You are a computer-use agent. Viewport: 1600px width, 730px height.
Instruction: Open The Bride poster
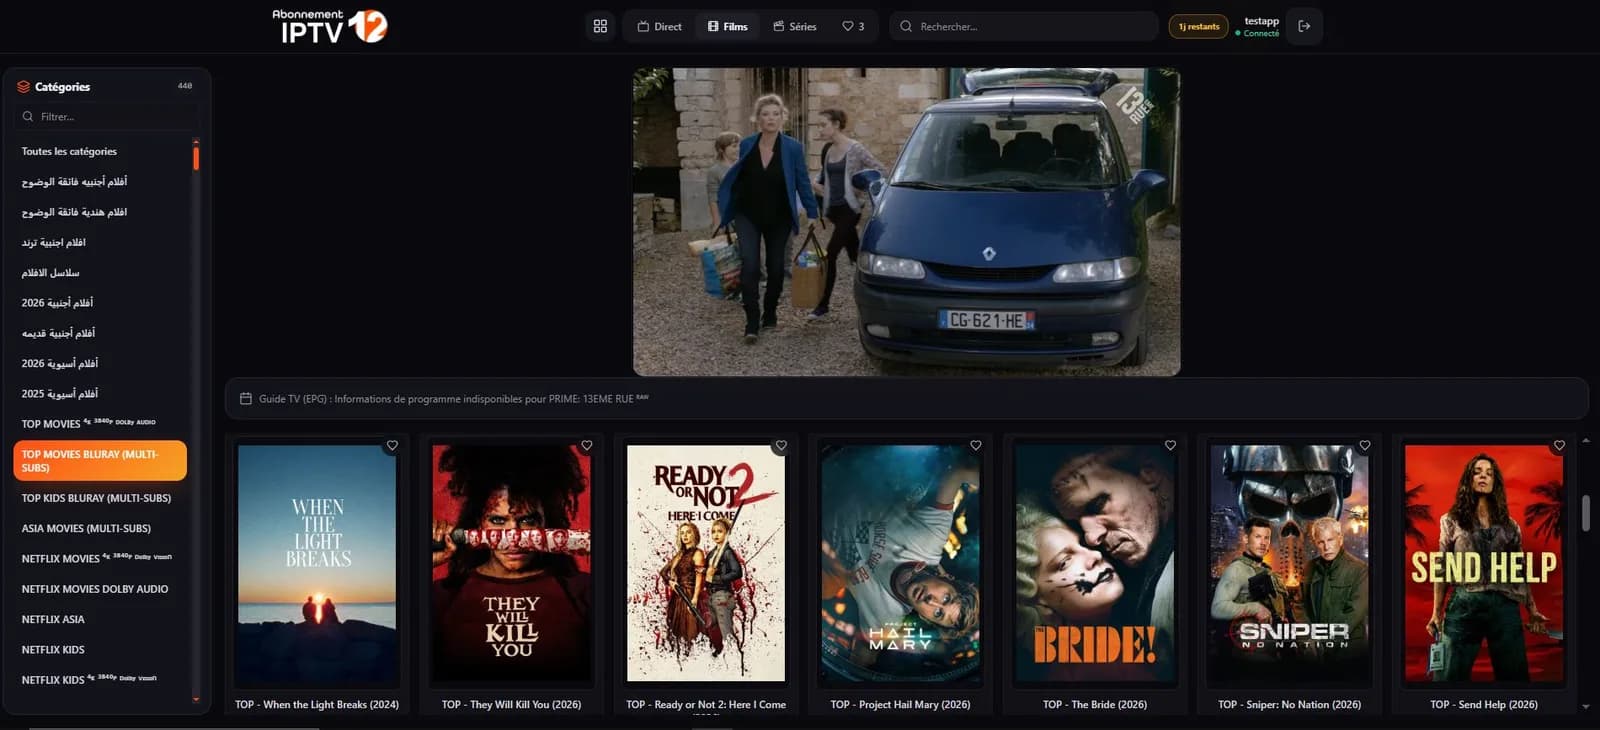(1095, 563)
